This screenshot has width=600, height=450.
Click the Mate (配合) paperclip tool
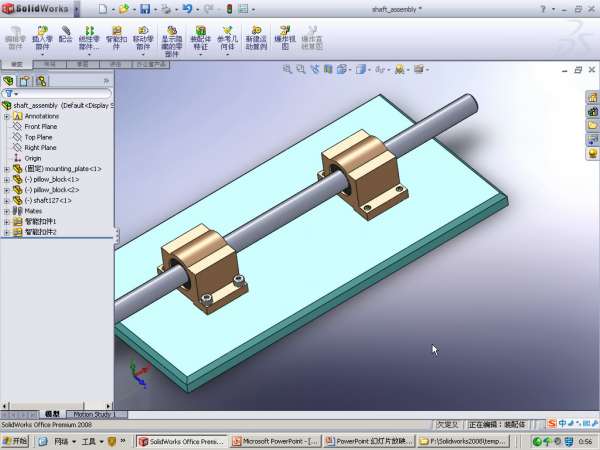tap(66, 36)
